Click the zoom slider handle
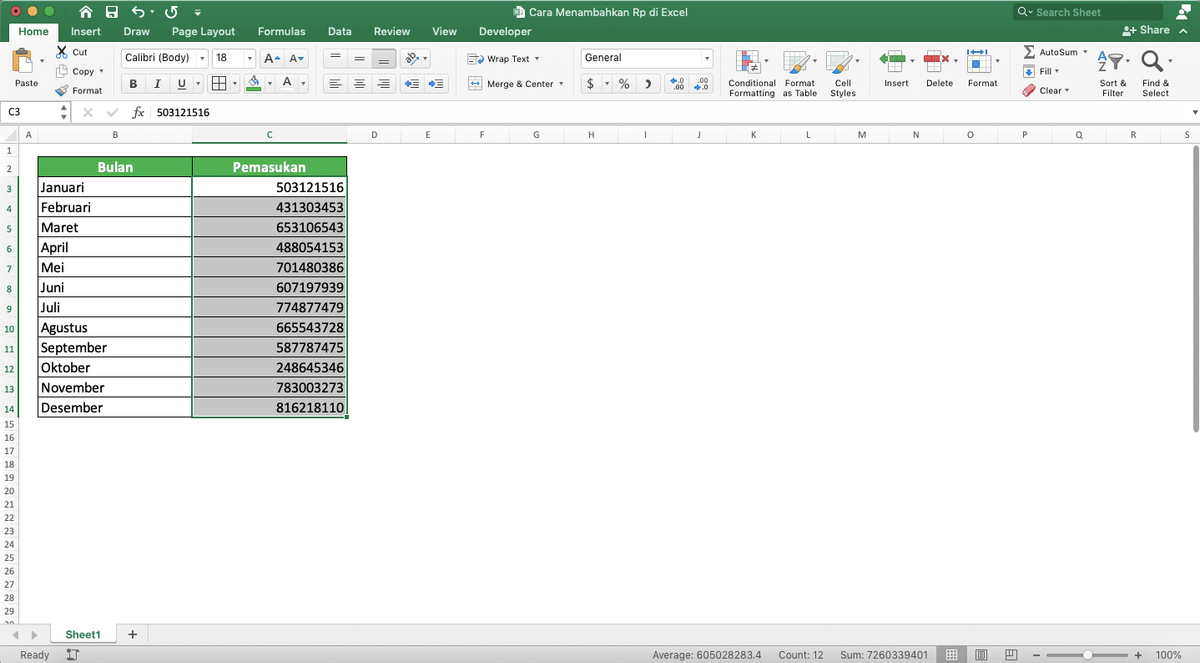 [1087, 655]
